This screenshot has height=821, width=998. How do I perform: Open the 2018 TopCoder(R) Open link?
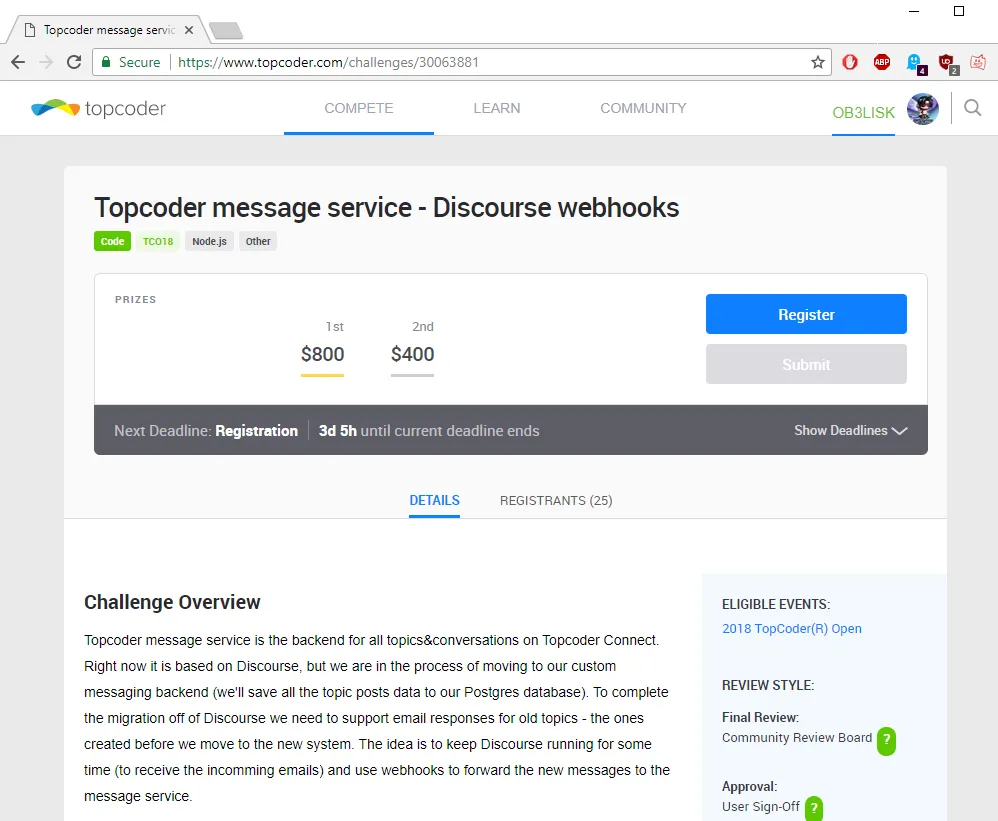(x=791, y=629)
